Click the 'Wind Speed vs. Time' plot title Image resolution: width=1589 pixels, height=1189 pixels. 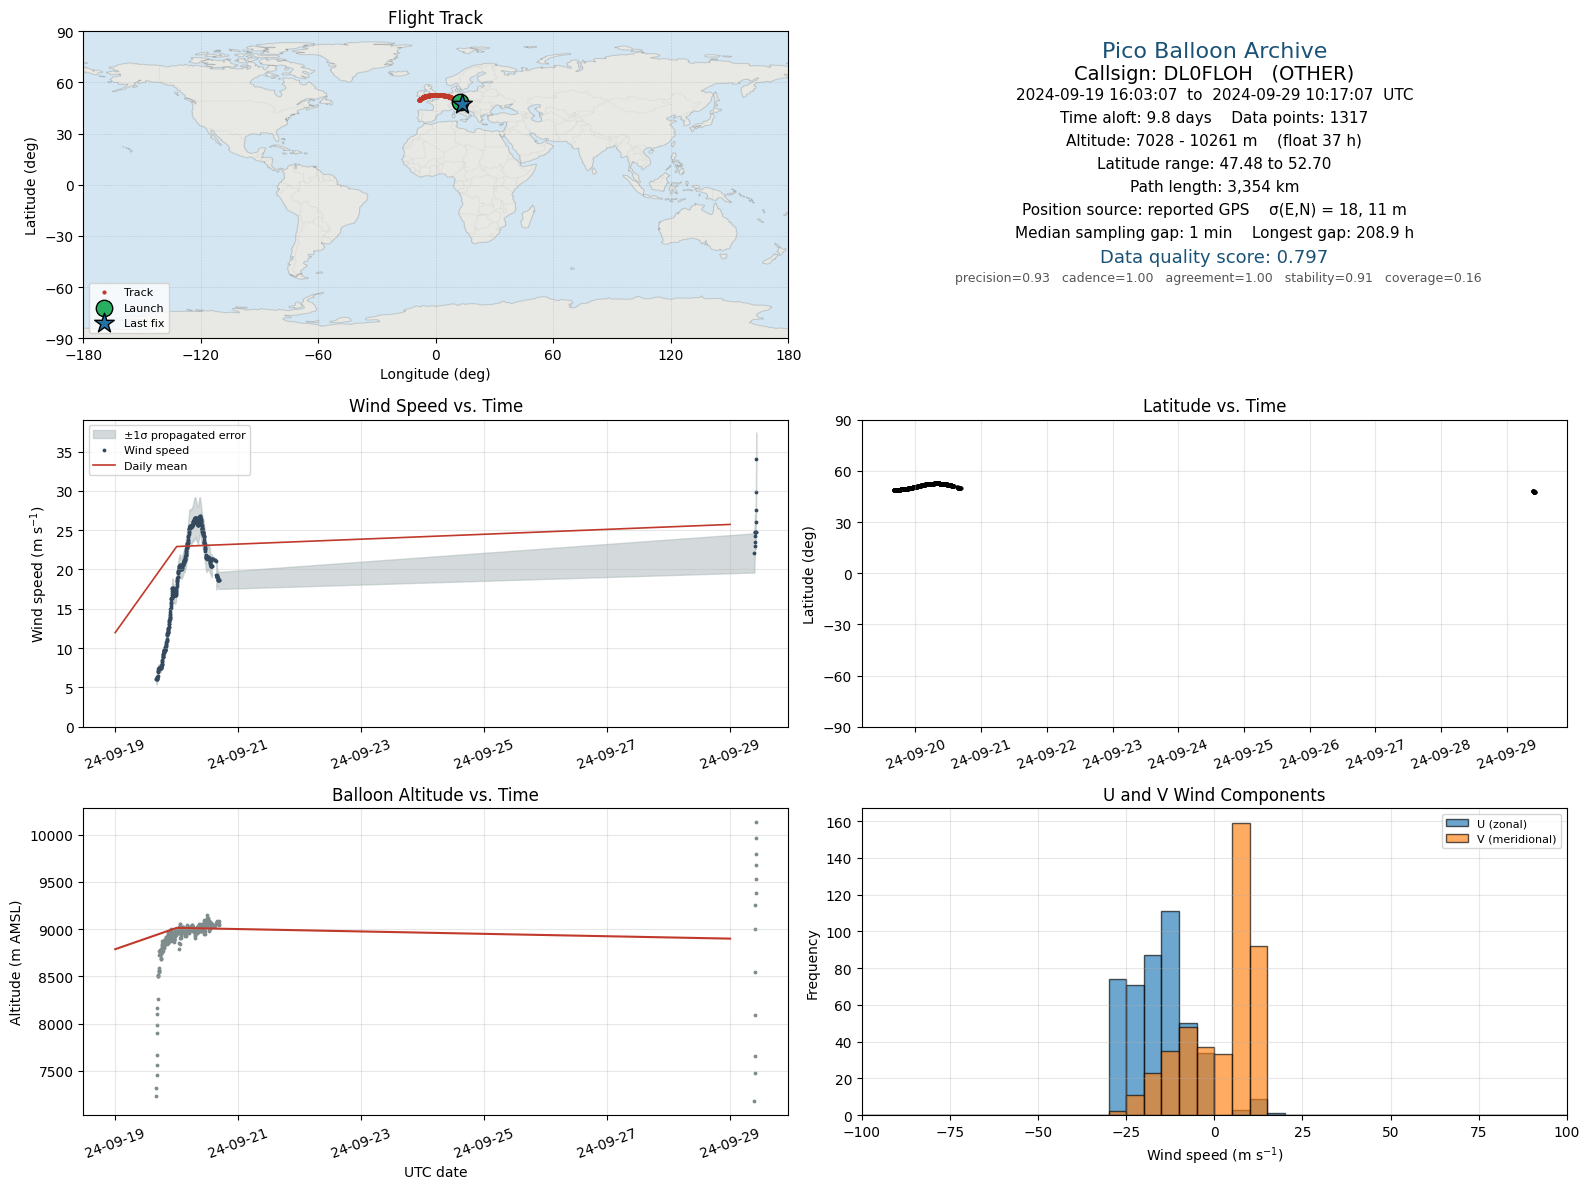435,406
